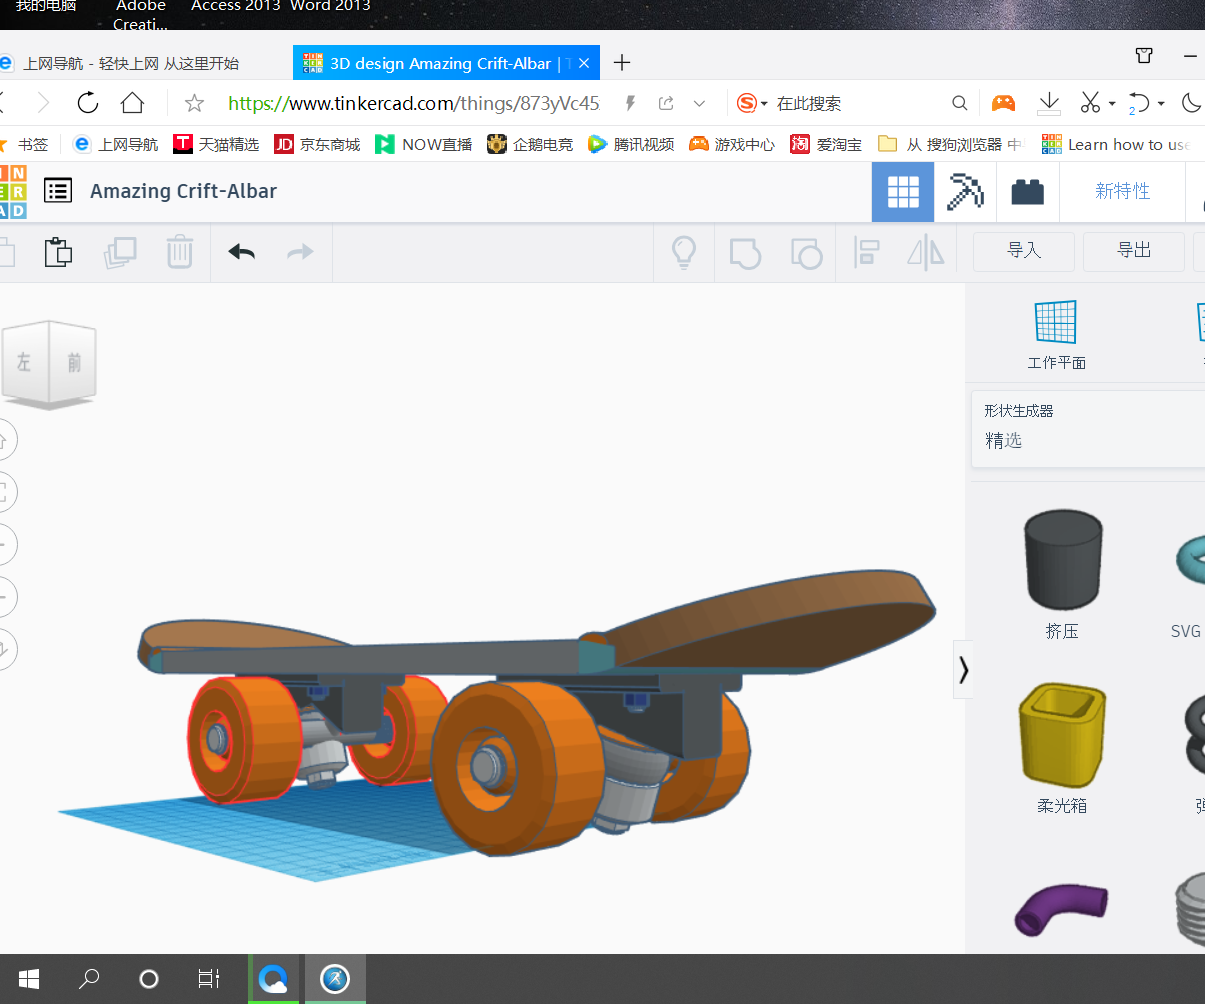Collapse the shapes panel with arrow handle

(x=963, y=669)
